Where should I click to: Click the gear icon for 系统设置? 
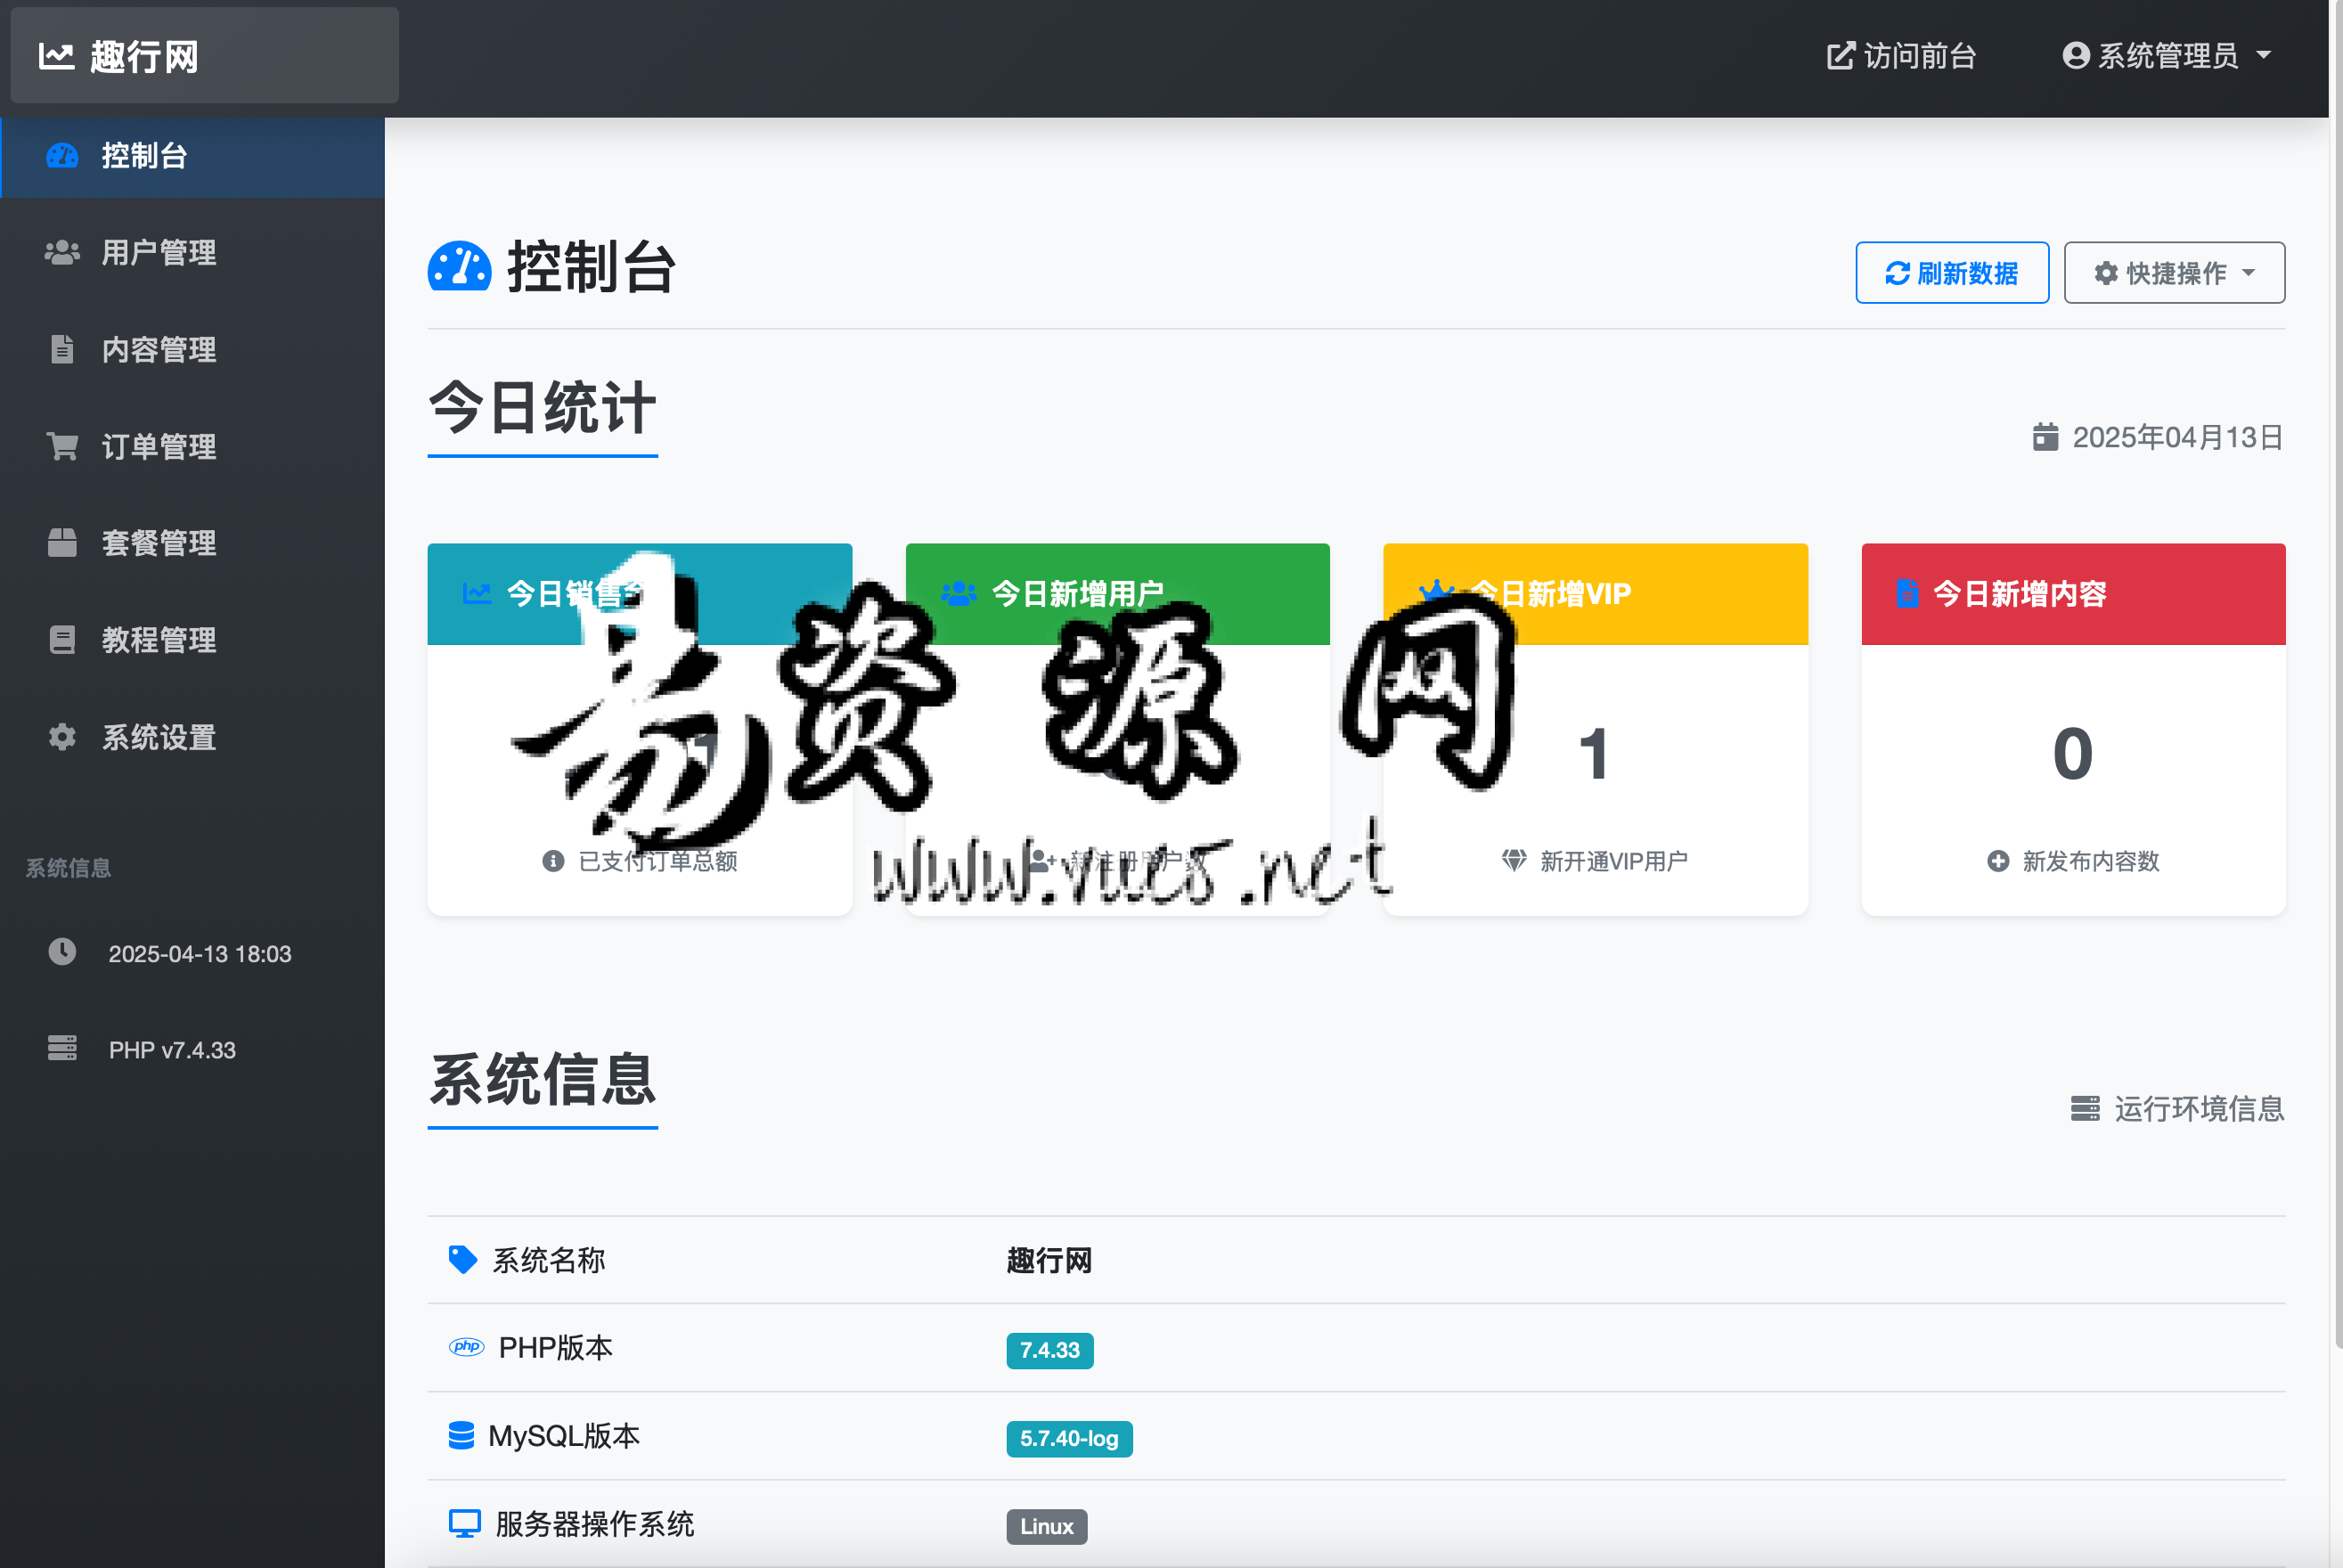coord(62,737)
